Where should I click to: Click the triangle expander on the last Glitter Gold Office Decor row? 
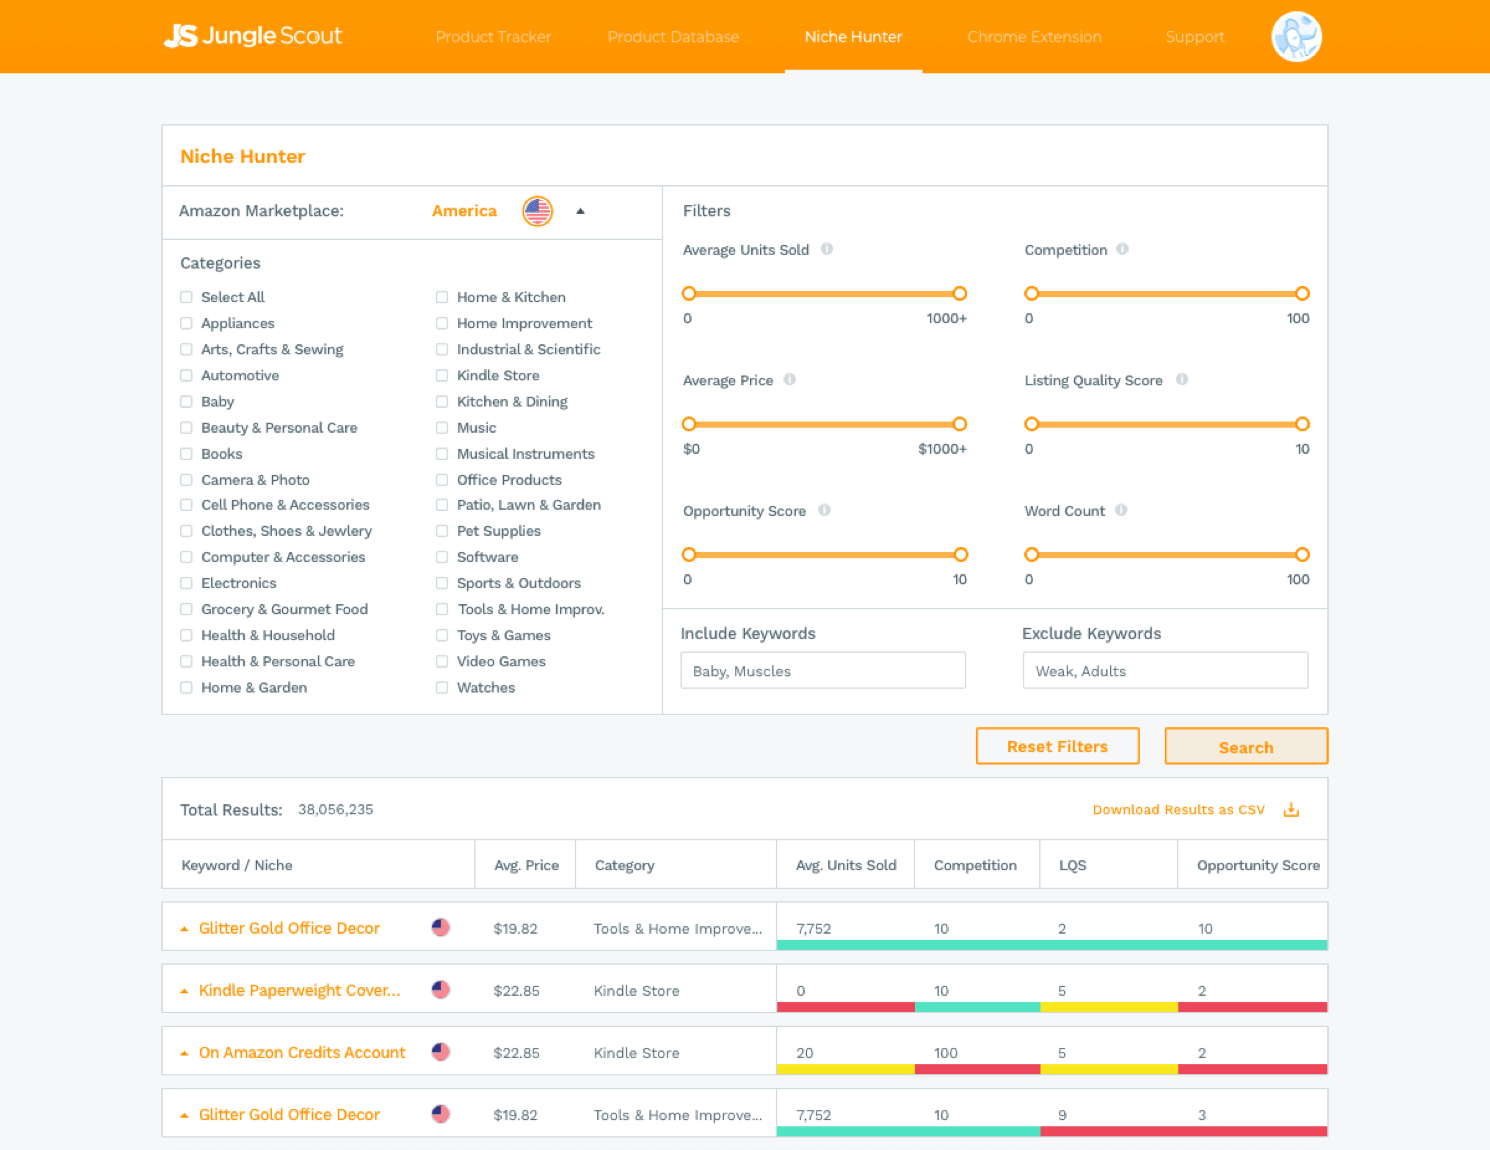tap(184, 1115)
